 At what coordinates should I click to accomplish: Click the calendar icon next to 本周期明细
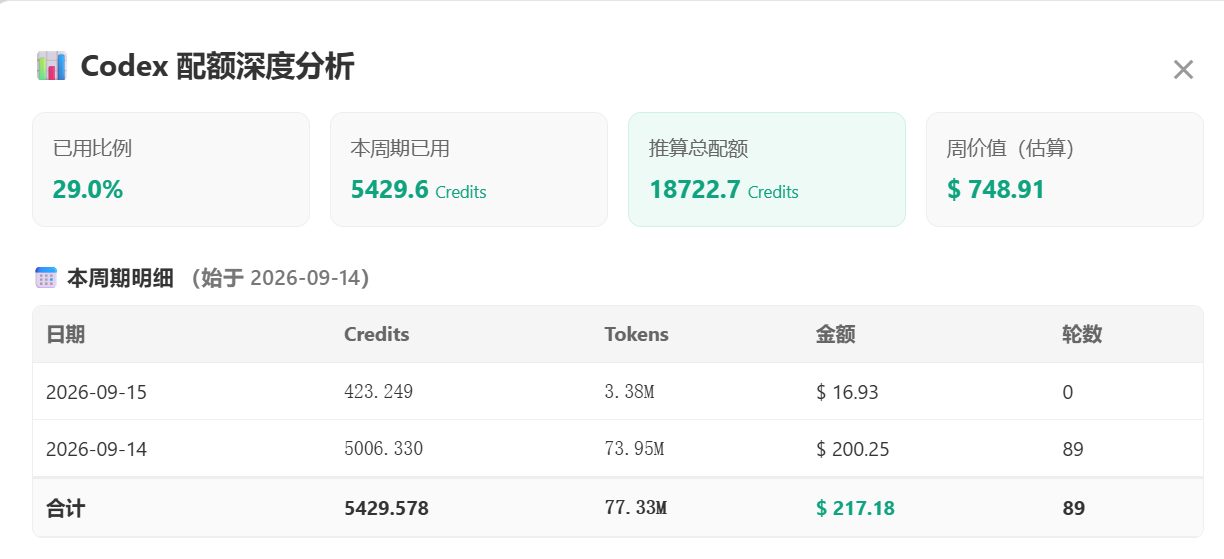pos(46,278)
